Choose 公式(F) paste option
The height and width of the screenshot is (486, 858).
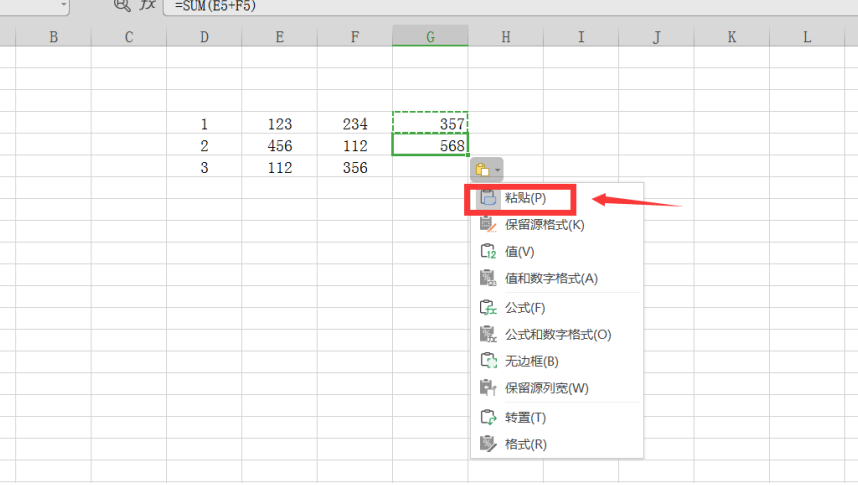click(557, 308)
